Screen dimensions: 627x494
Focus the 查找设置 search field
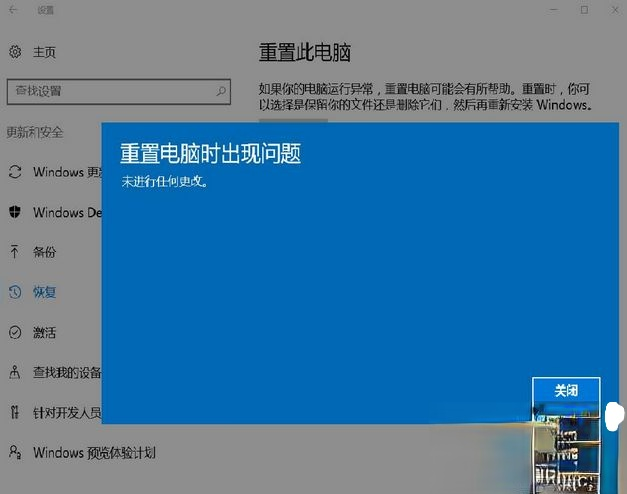point(119,92)
